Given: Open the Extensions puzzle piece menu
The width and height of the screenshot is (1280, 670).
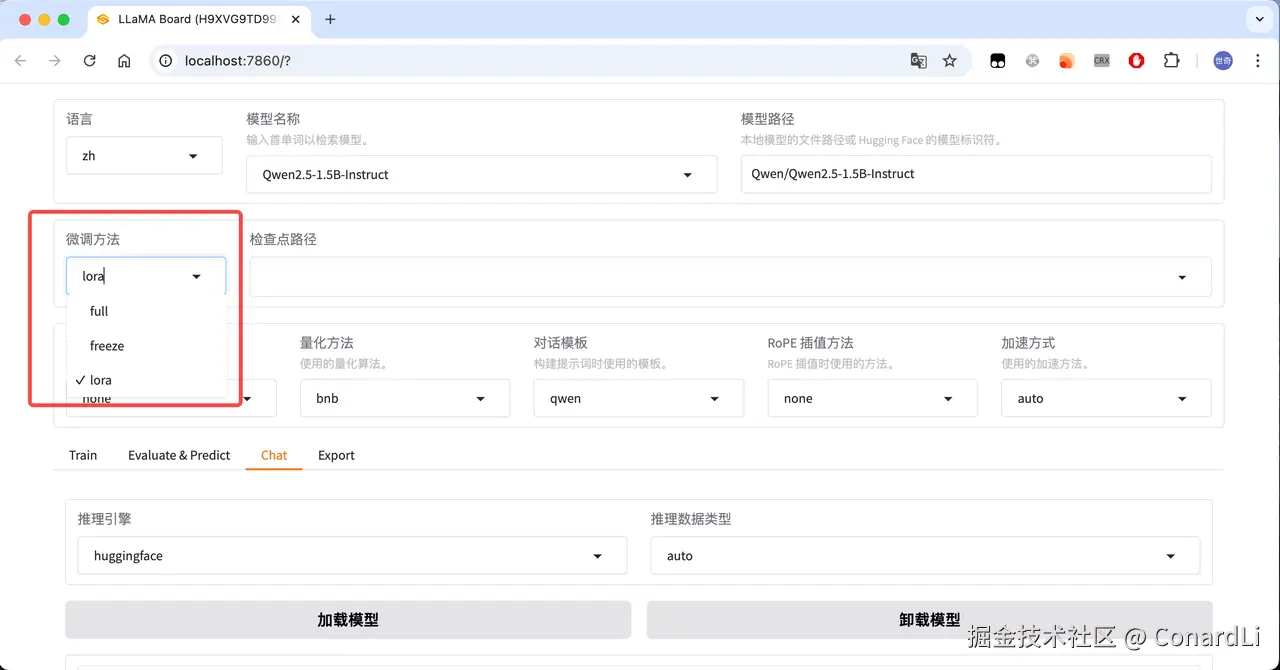Looking at the screenshot, I should click(x=1171, y=61).
